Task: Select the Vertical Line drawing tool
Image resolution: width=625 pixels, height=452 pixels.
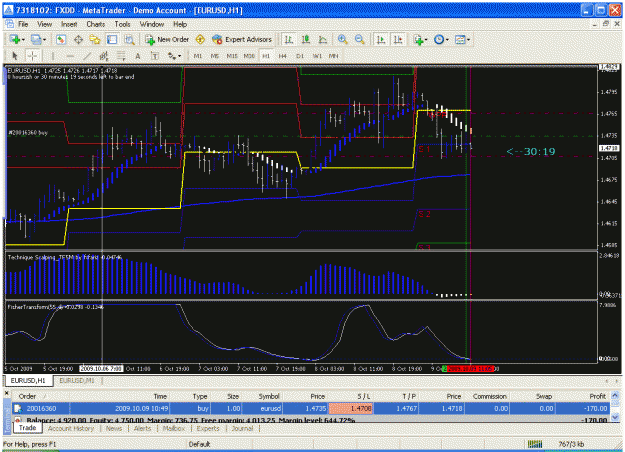Action: click(x=53, y=56)
